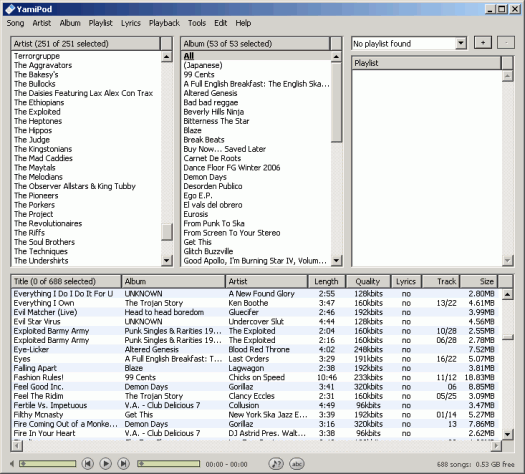Viewport: 525px width, 474px height.
Task: Select song Fashion Rules!
Action: tap(255, 377)
